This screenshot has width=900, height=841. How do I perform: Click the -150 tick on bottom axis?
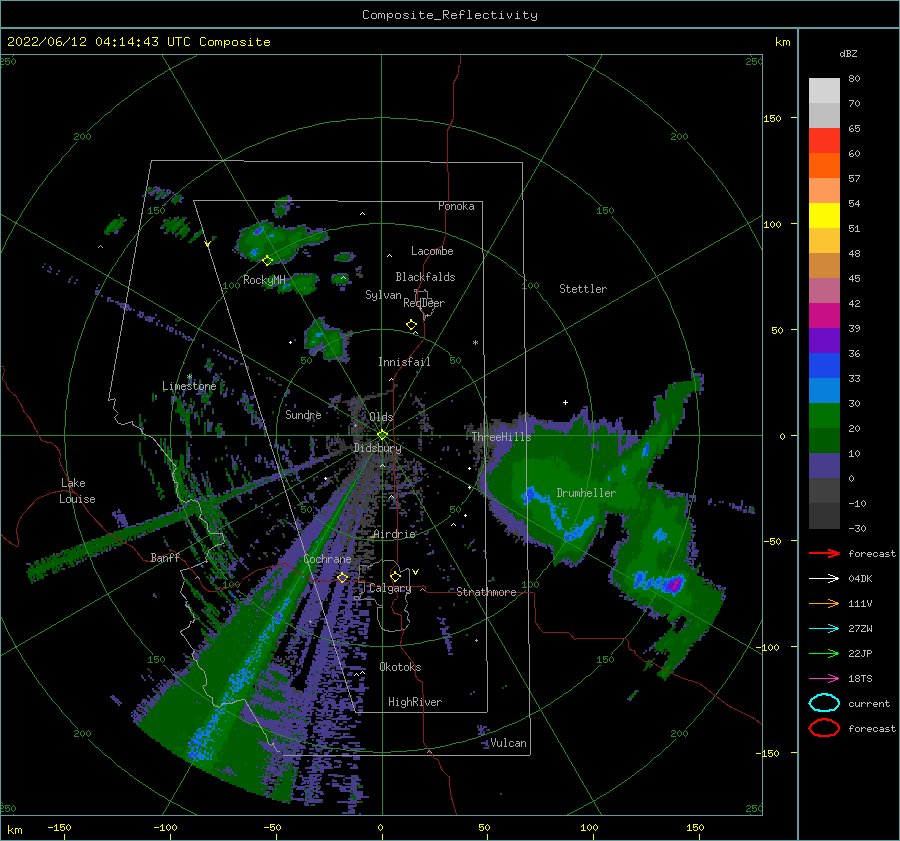[x=59, y=827]
